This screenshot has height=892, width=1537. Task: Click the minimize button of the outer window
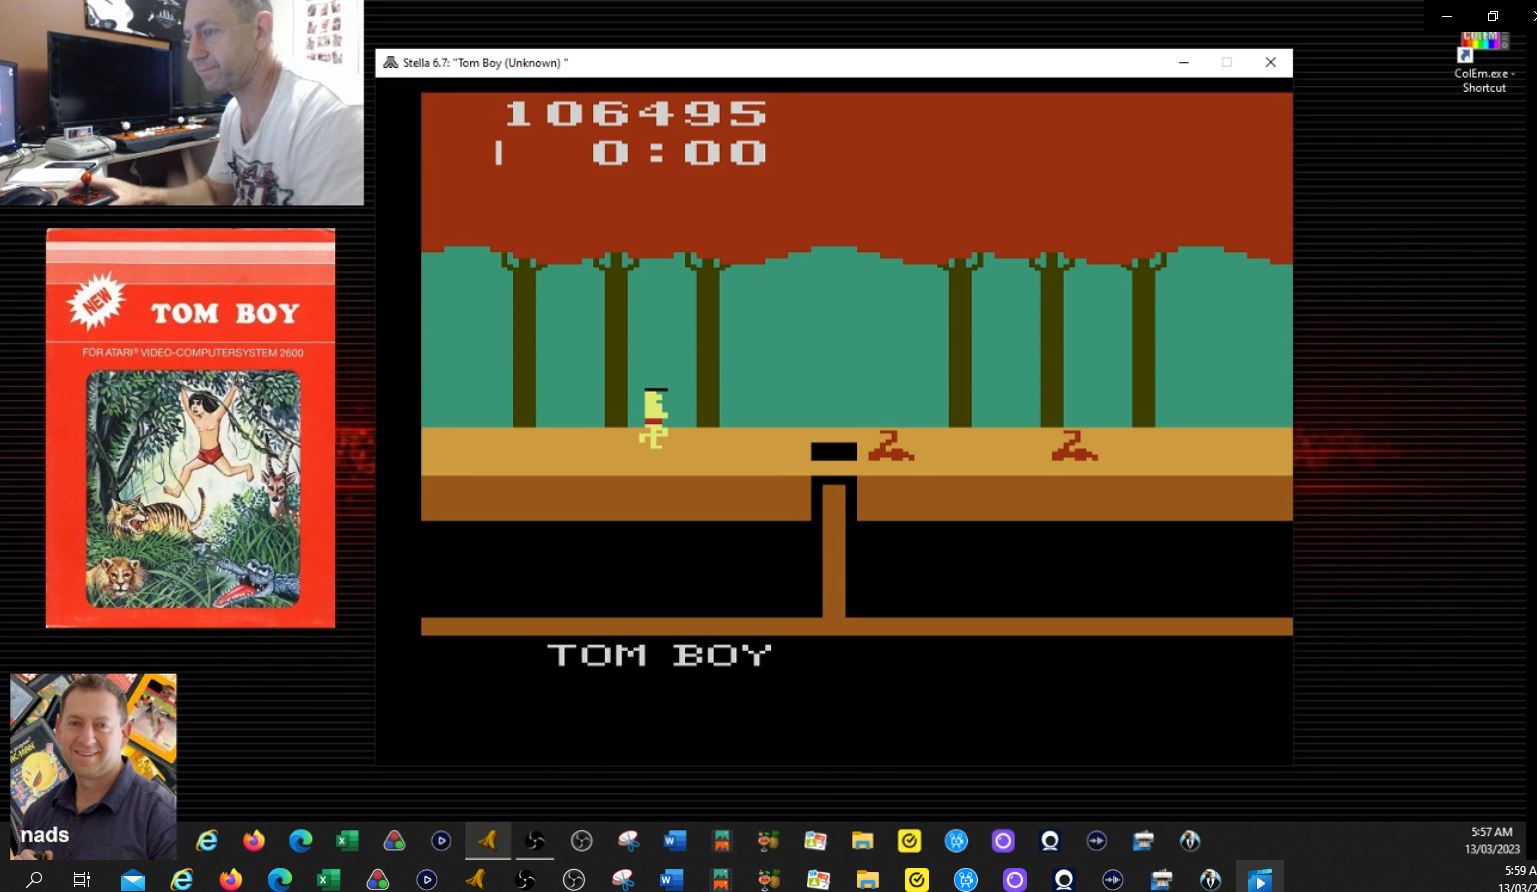(x=1446, y=16)
